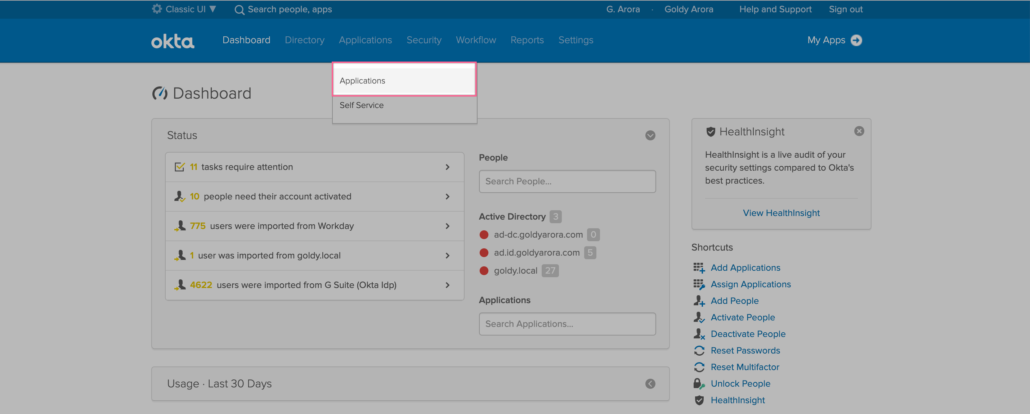Click the user icon in Workday row
This screenshot has height=414, width=1030.
tap(180, 225)
